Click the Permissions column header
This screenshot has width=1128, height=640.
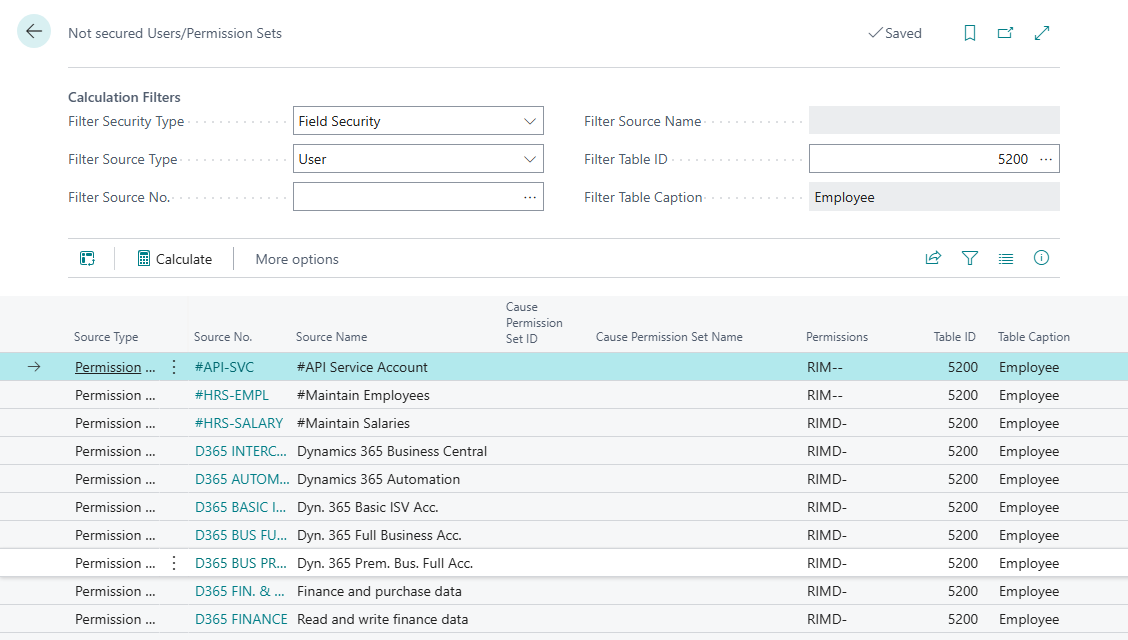837,337
